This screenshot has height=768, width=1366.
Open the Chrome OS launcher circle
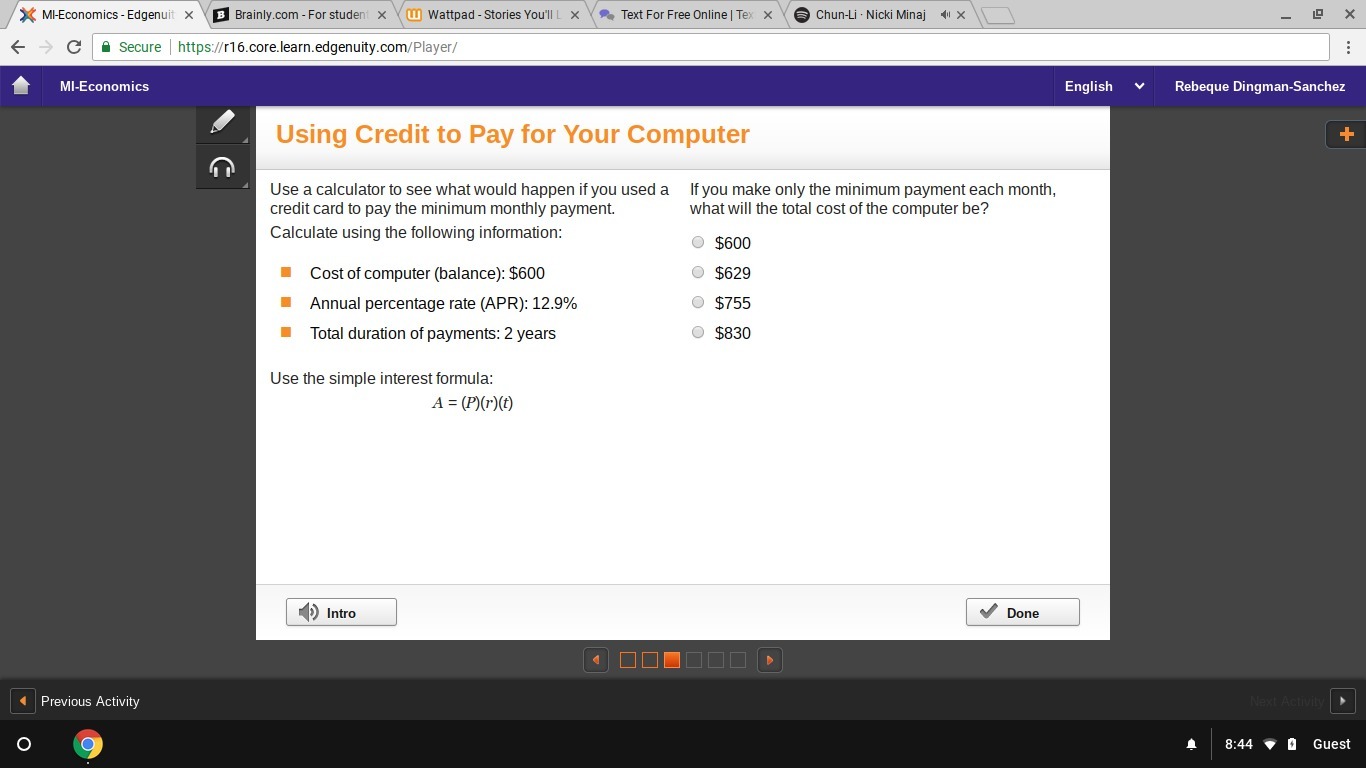(x=24, y=744)
